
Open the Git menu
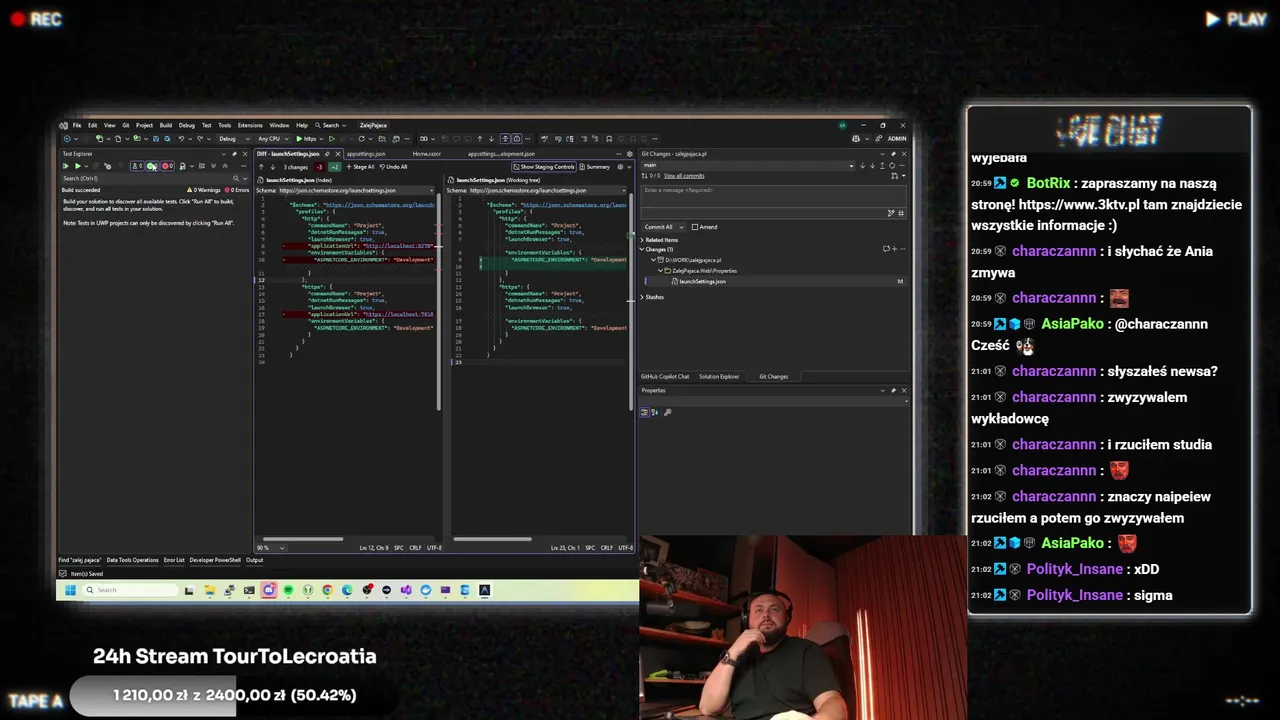(126, 125)
